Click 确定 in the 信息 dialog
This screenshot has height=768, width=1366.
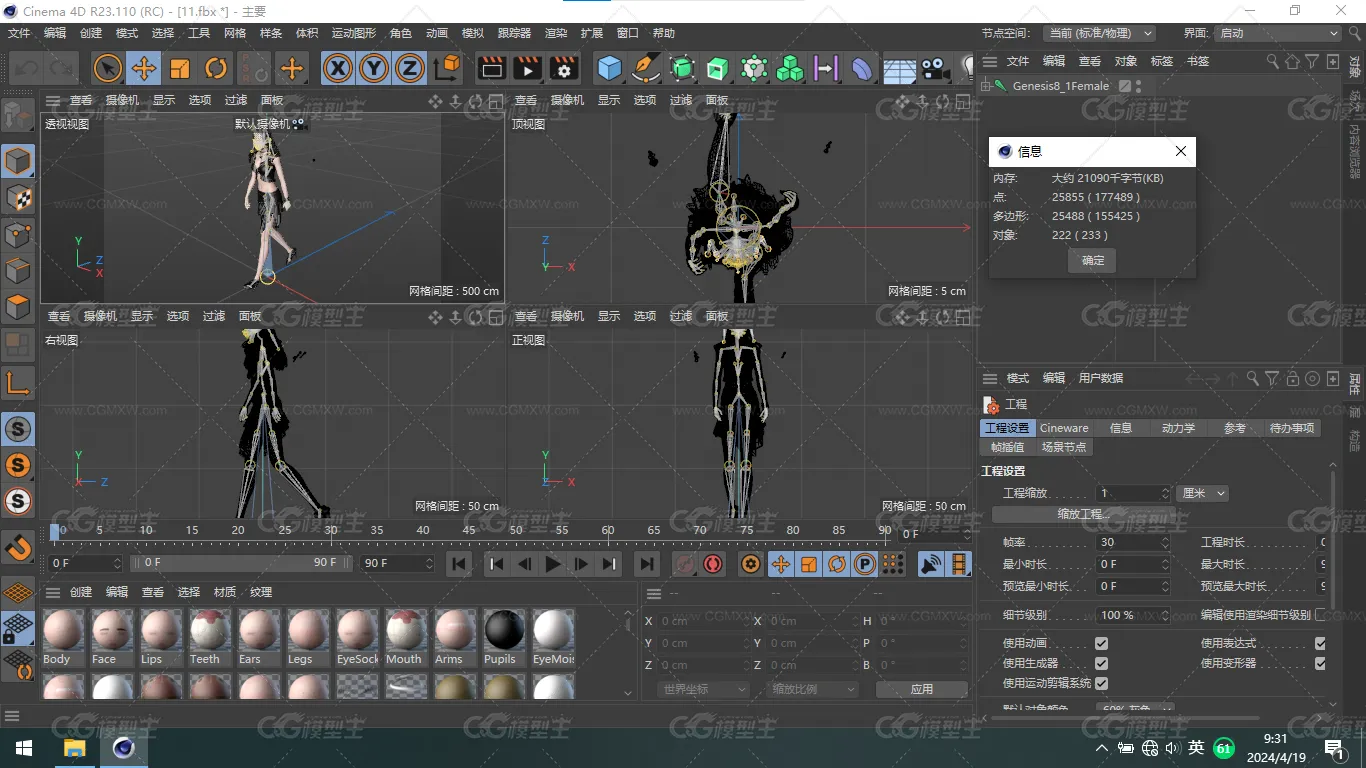pyautogui.click(x=1093, y=260)
